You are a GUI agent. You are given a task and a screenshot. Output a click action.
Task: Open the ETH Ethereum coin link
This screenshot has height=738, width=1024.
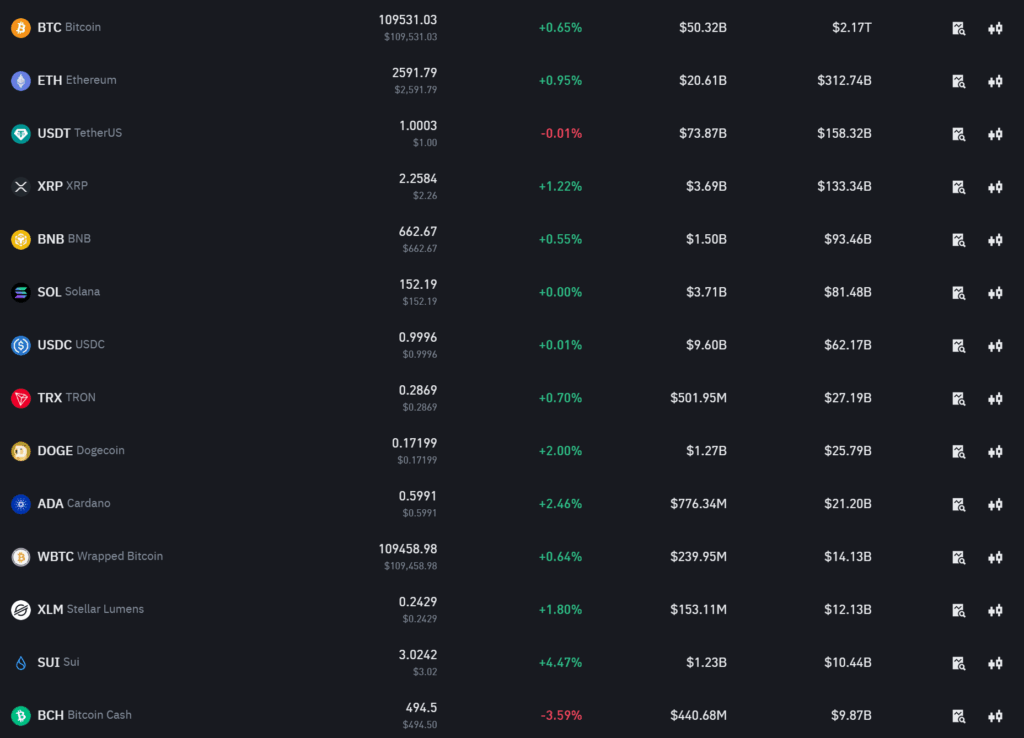coord(76,80)
